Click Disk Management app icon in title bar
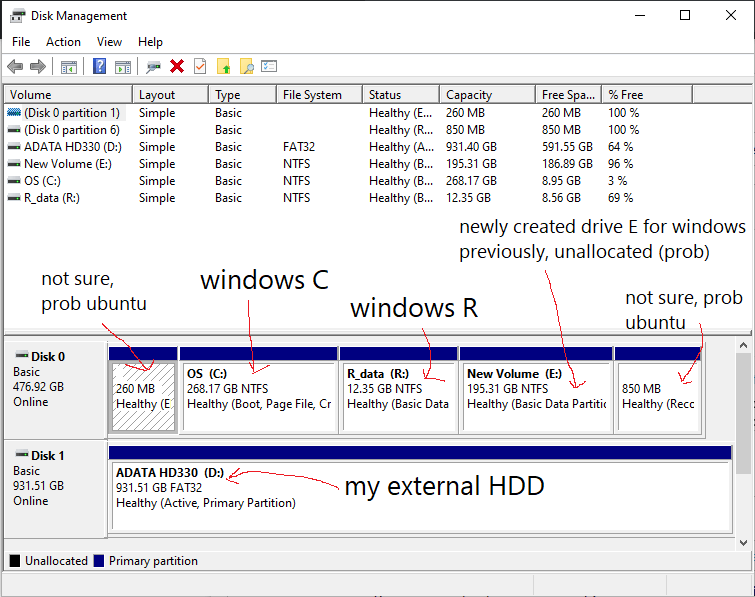Image resolution: width=755 pixels, height=597 pixels. 17,16
